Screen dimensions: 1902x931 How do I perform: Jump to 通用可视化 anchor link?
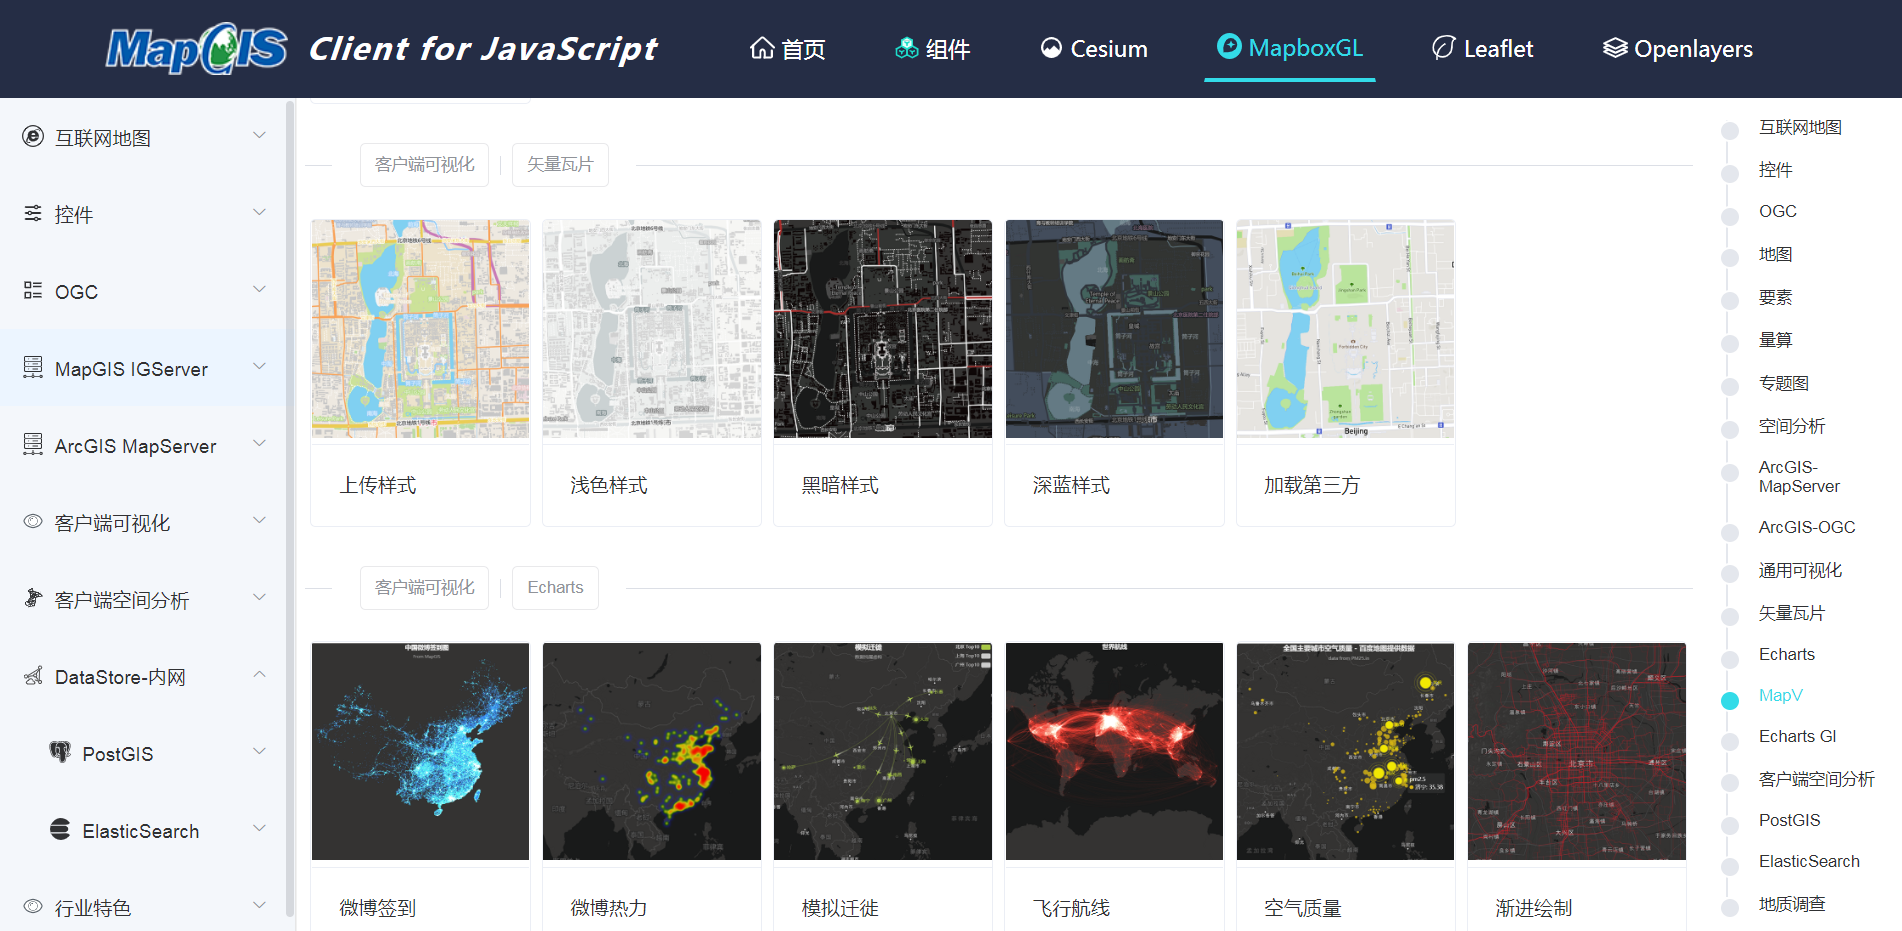[1800, 570]
